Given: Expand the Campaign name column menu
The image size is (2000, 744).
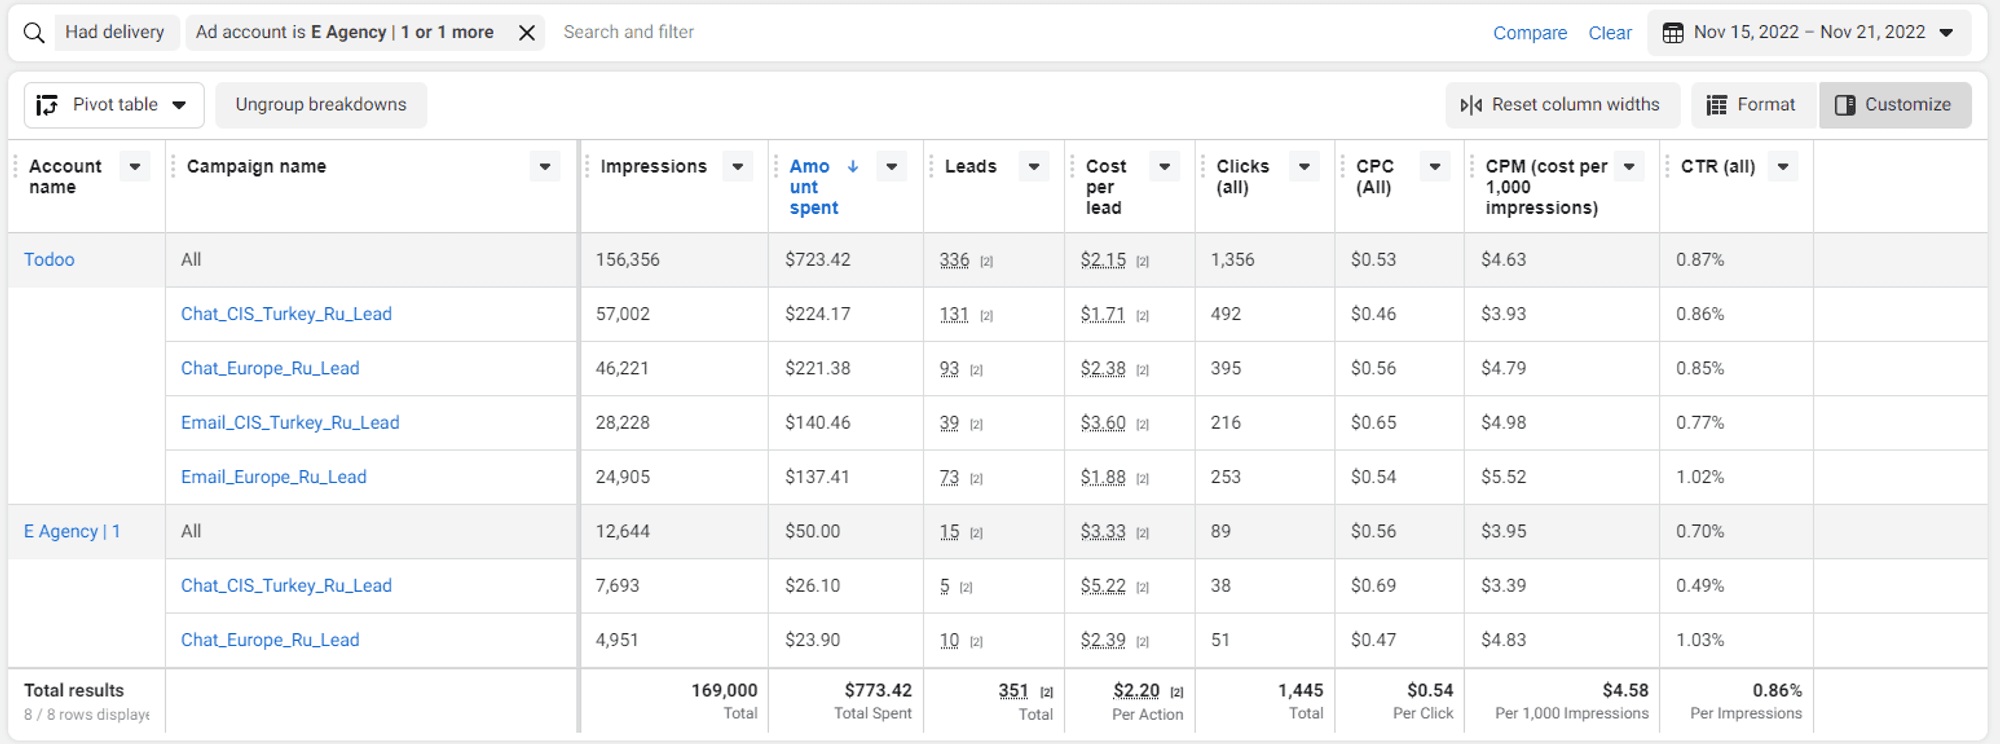Looking at the screenshot, I should click(x=545, y=167).
